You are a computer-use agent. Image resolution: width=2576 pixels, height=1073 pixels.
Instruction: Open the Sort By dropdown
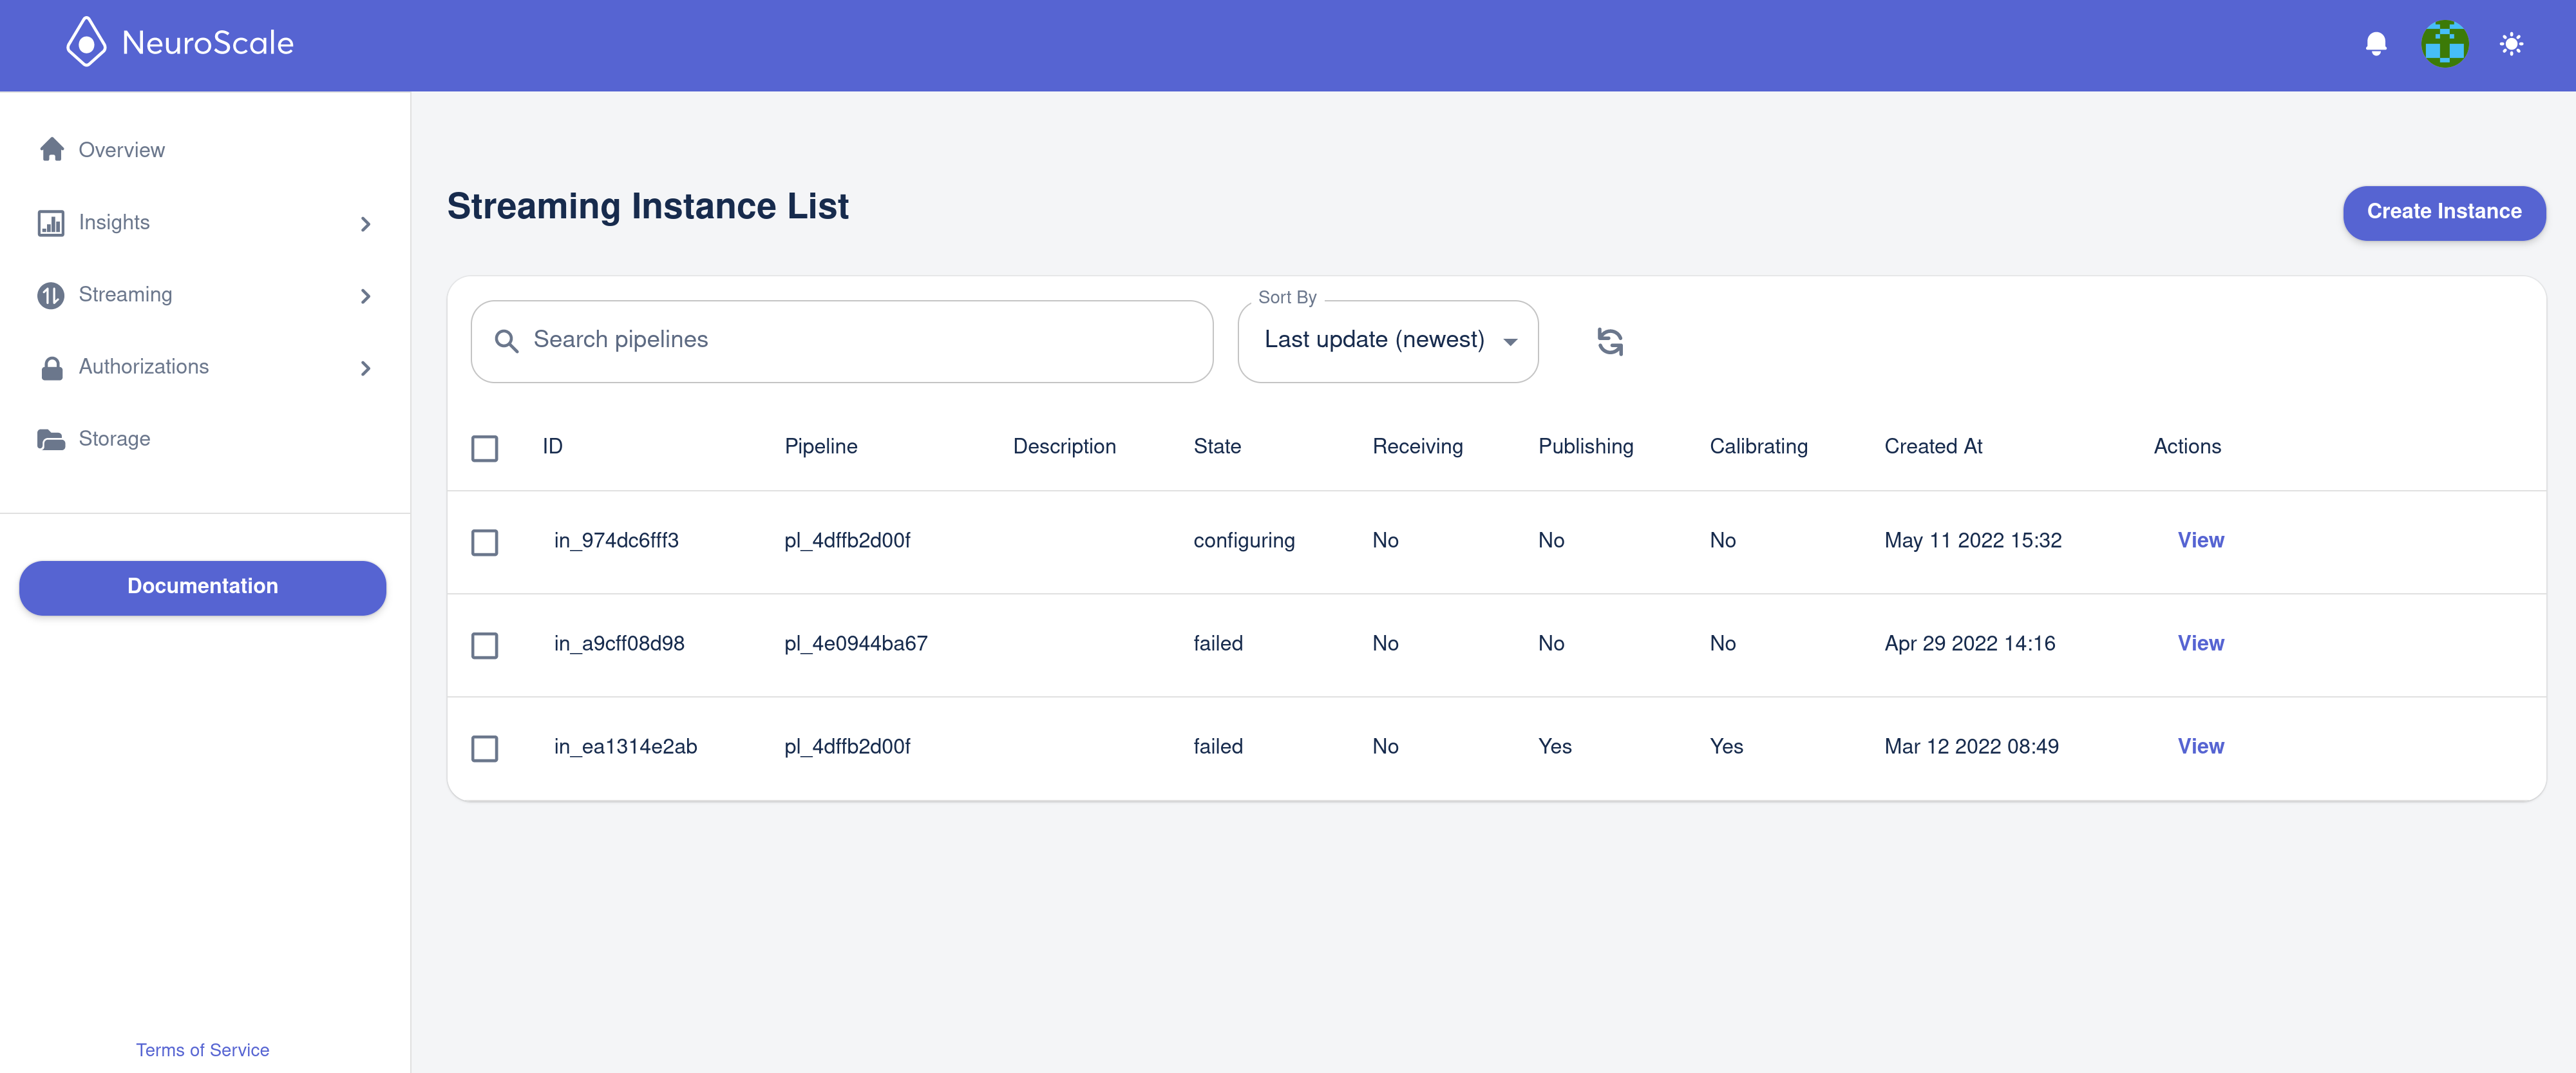(1388, 342)
